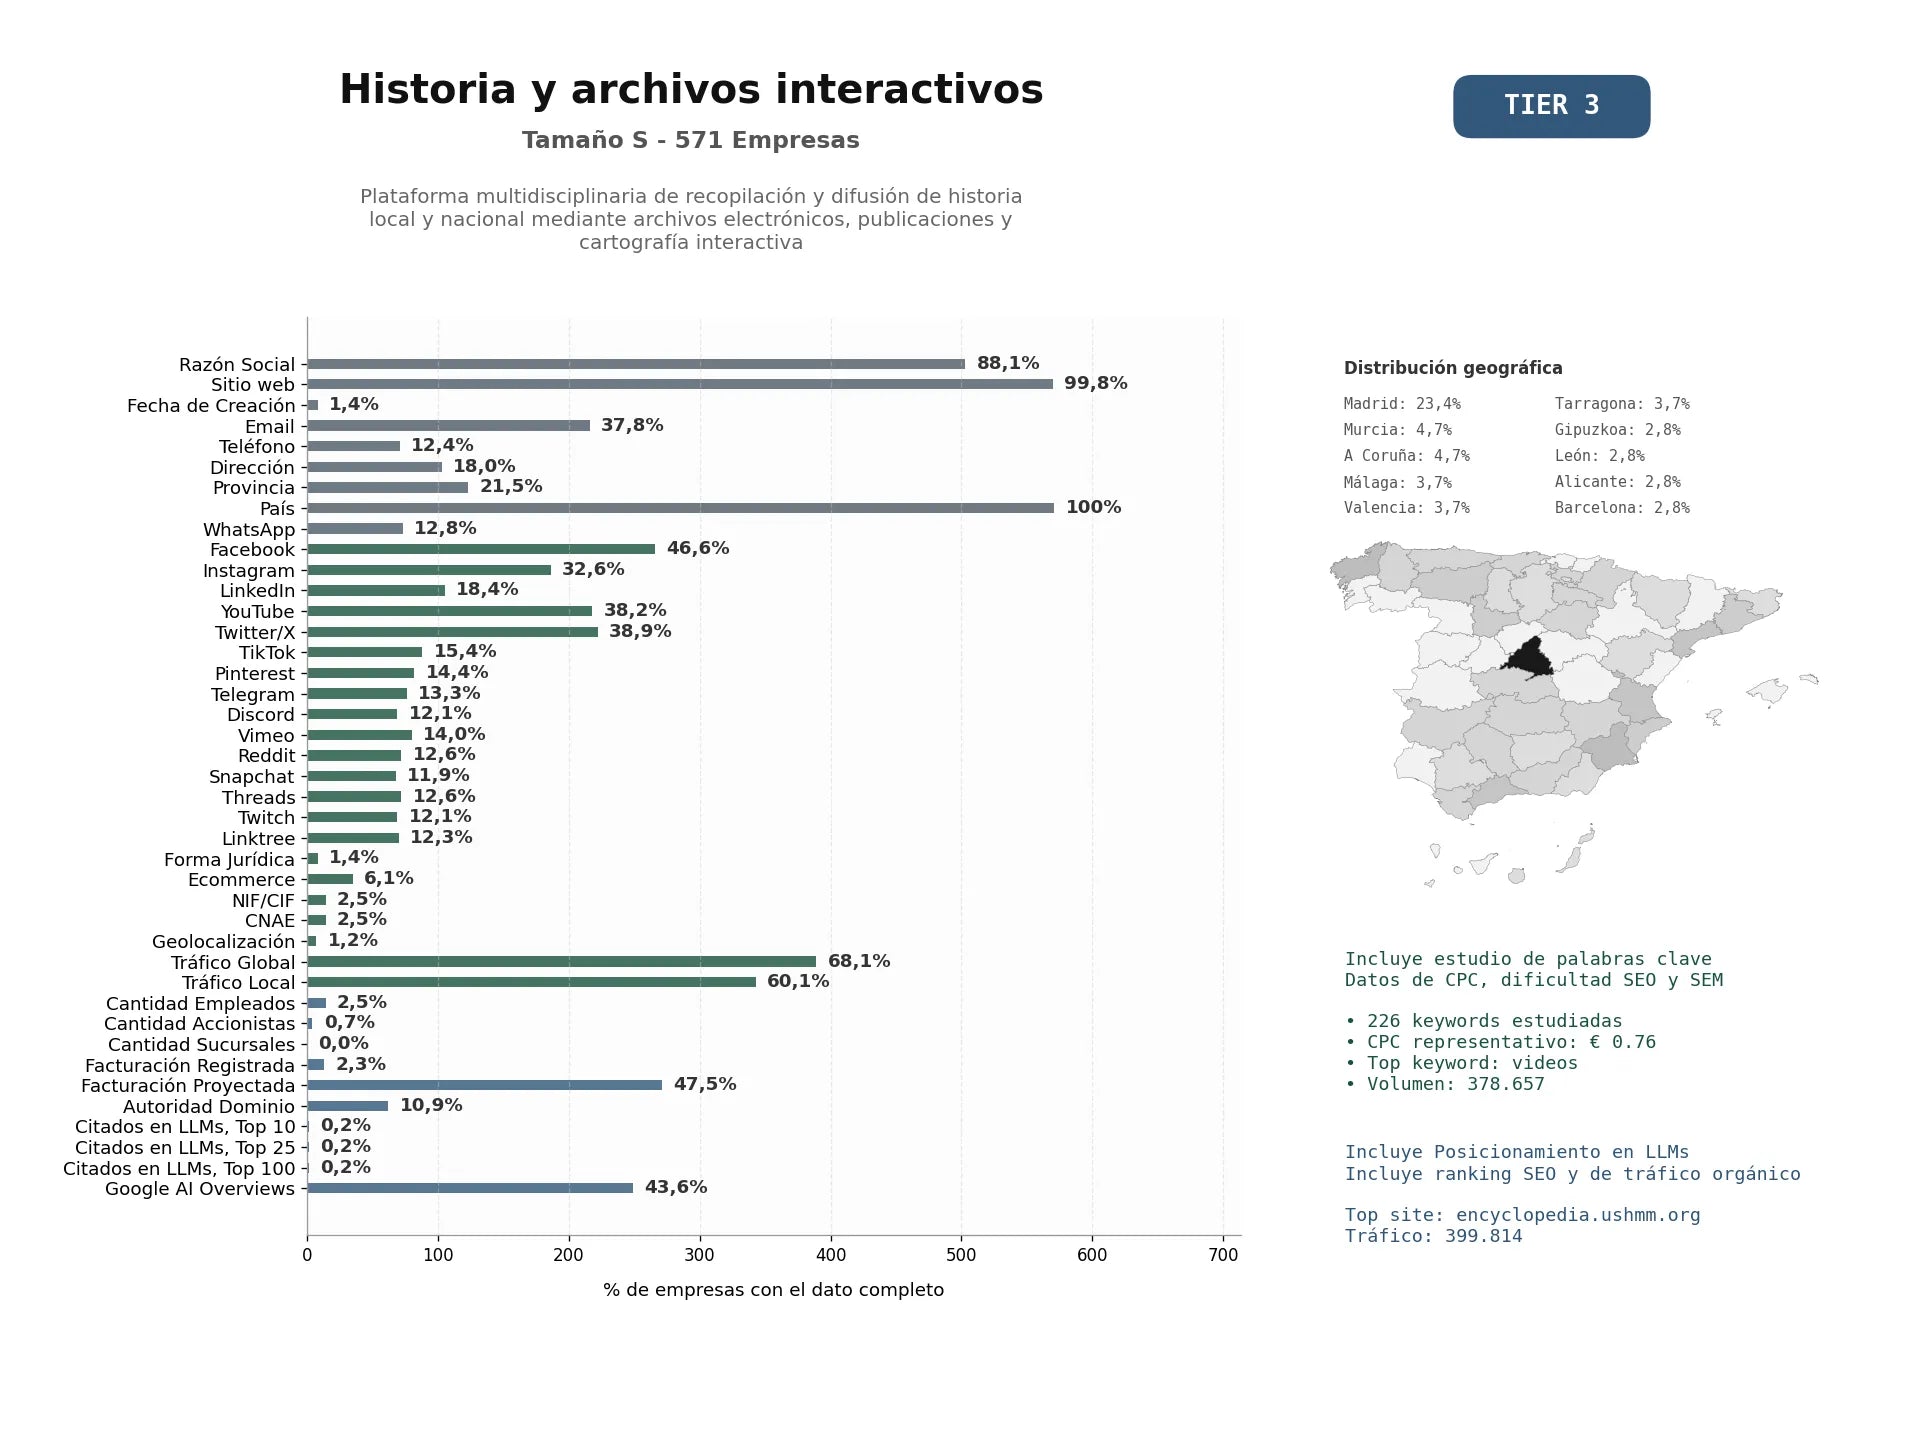
Task: Select the Linktree 12,3% value
Action: coord(441,837)
